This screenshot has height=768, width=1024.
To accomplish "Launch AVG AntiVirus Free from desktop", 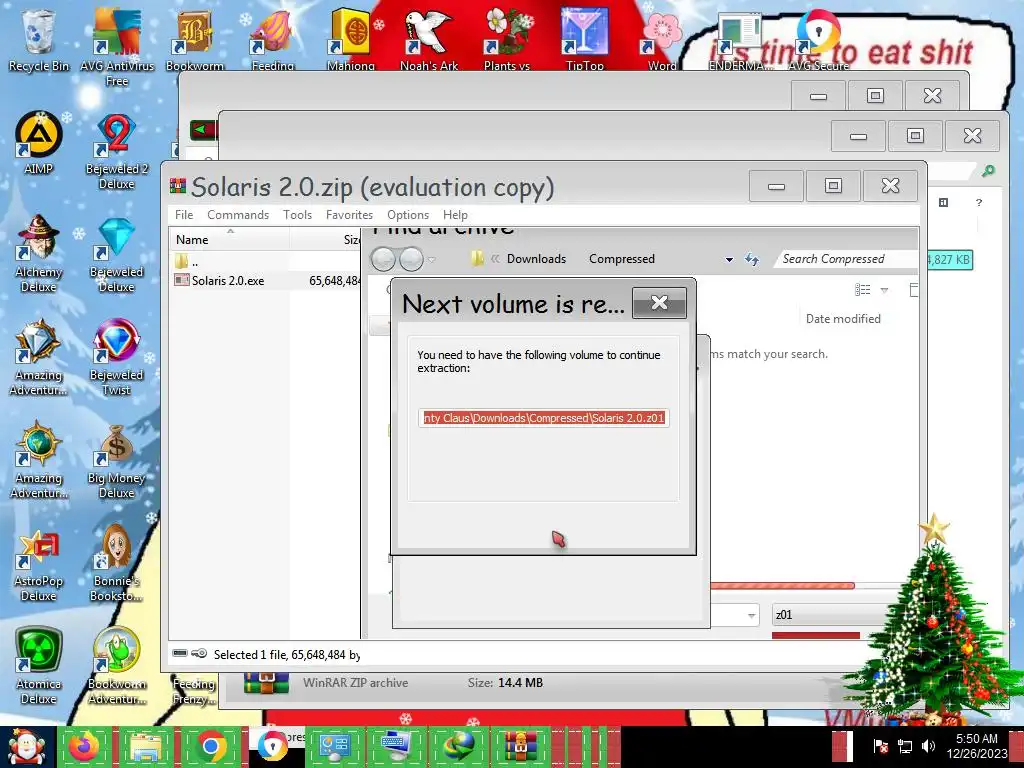I will (117, 46).
